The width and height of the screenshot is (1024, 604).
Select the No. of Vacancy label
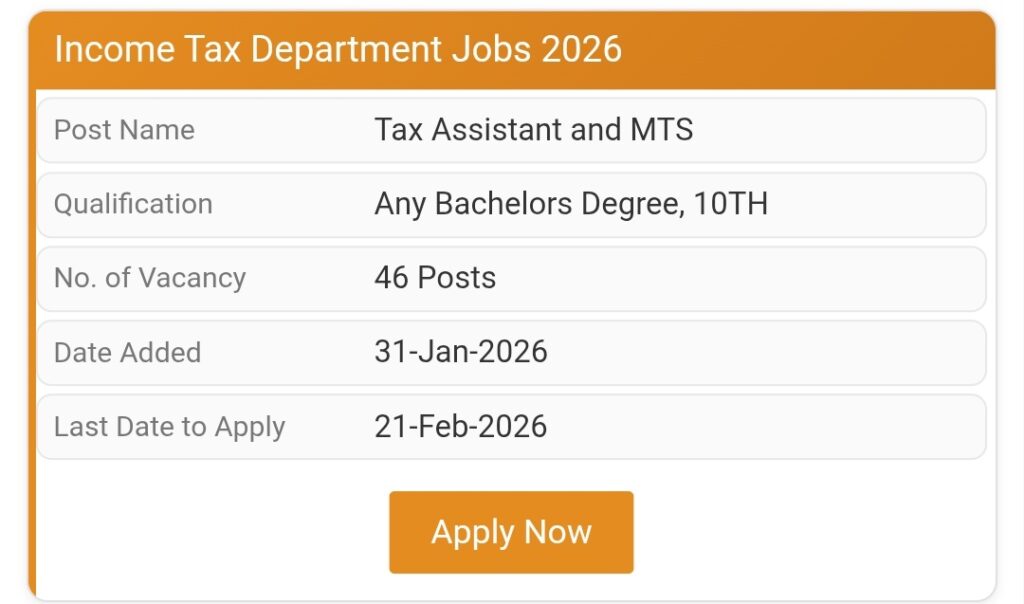[x=150, y=278]
